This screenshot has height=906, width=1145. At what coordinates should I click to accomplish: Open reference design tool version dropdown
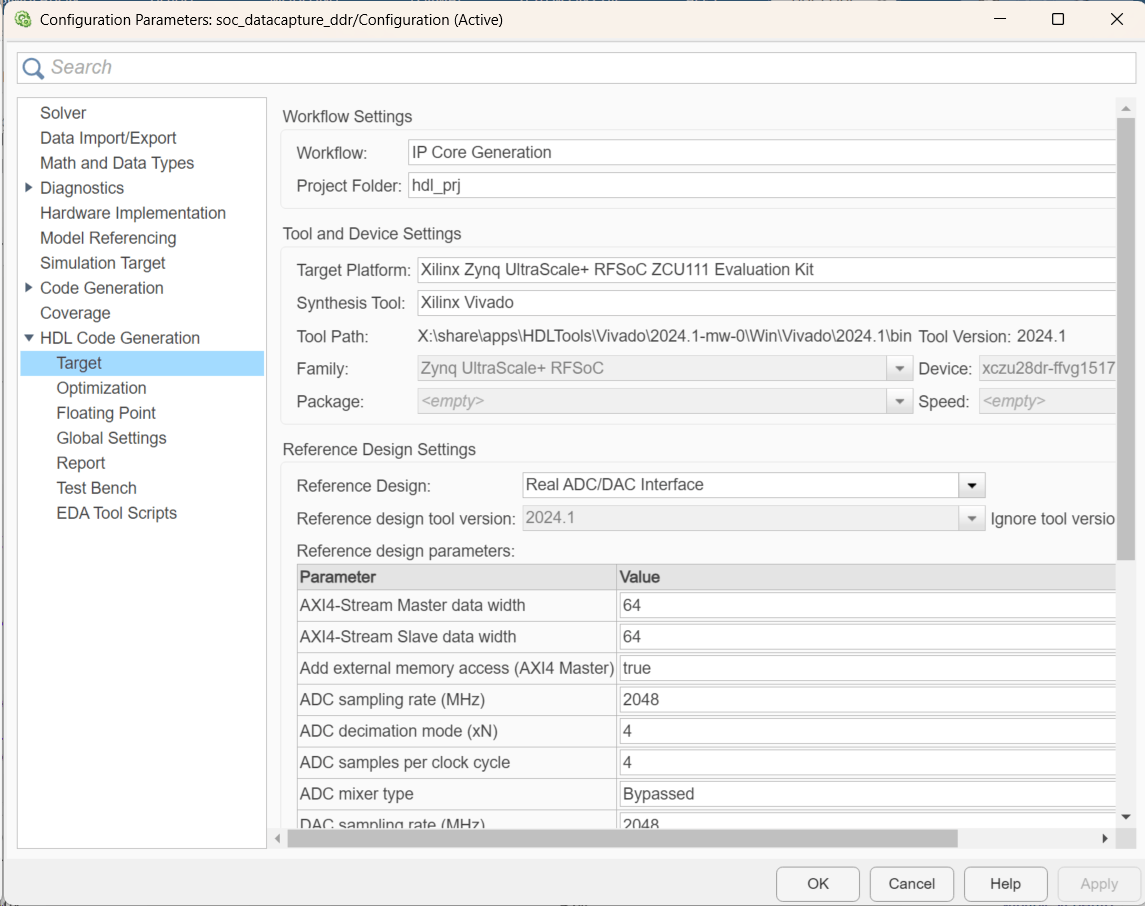(971, 519)
